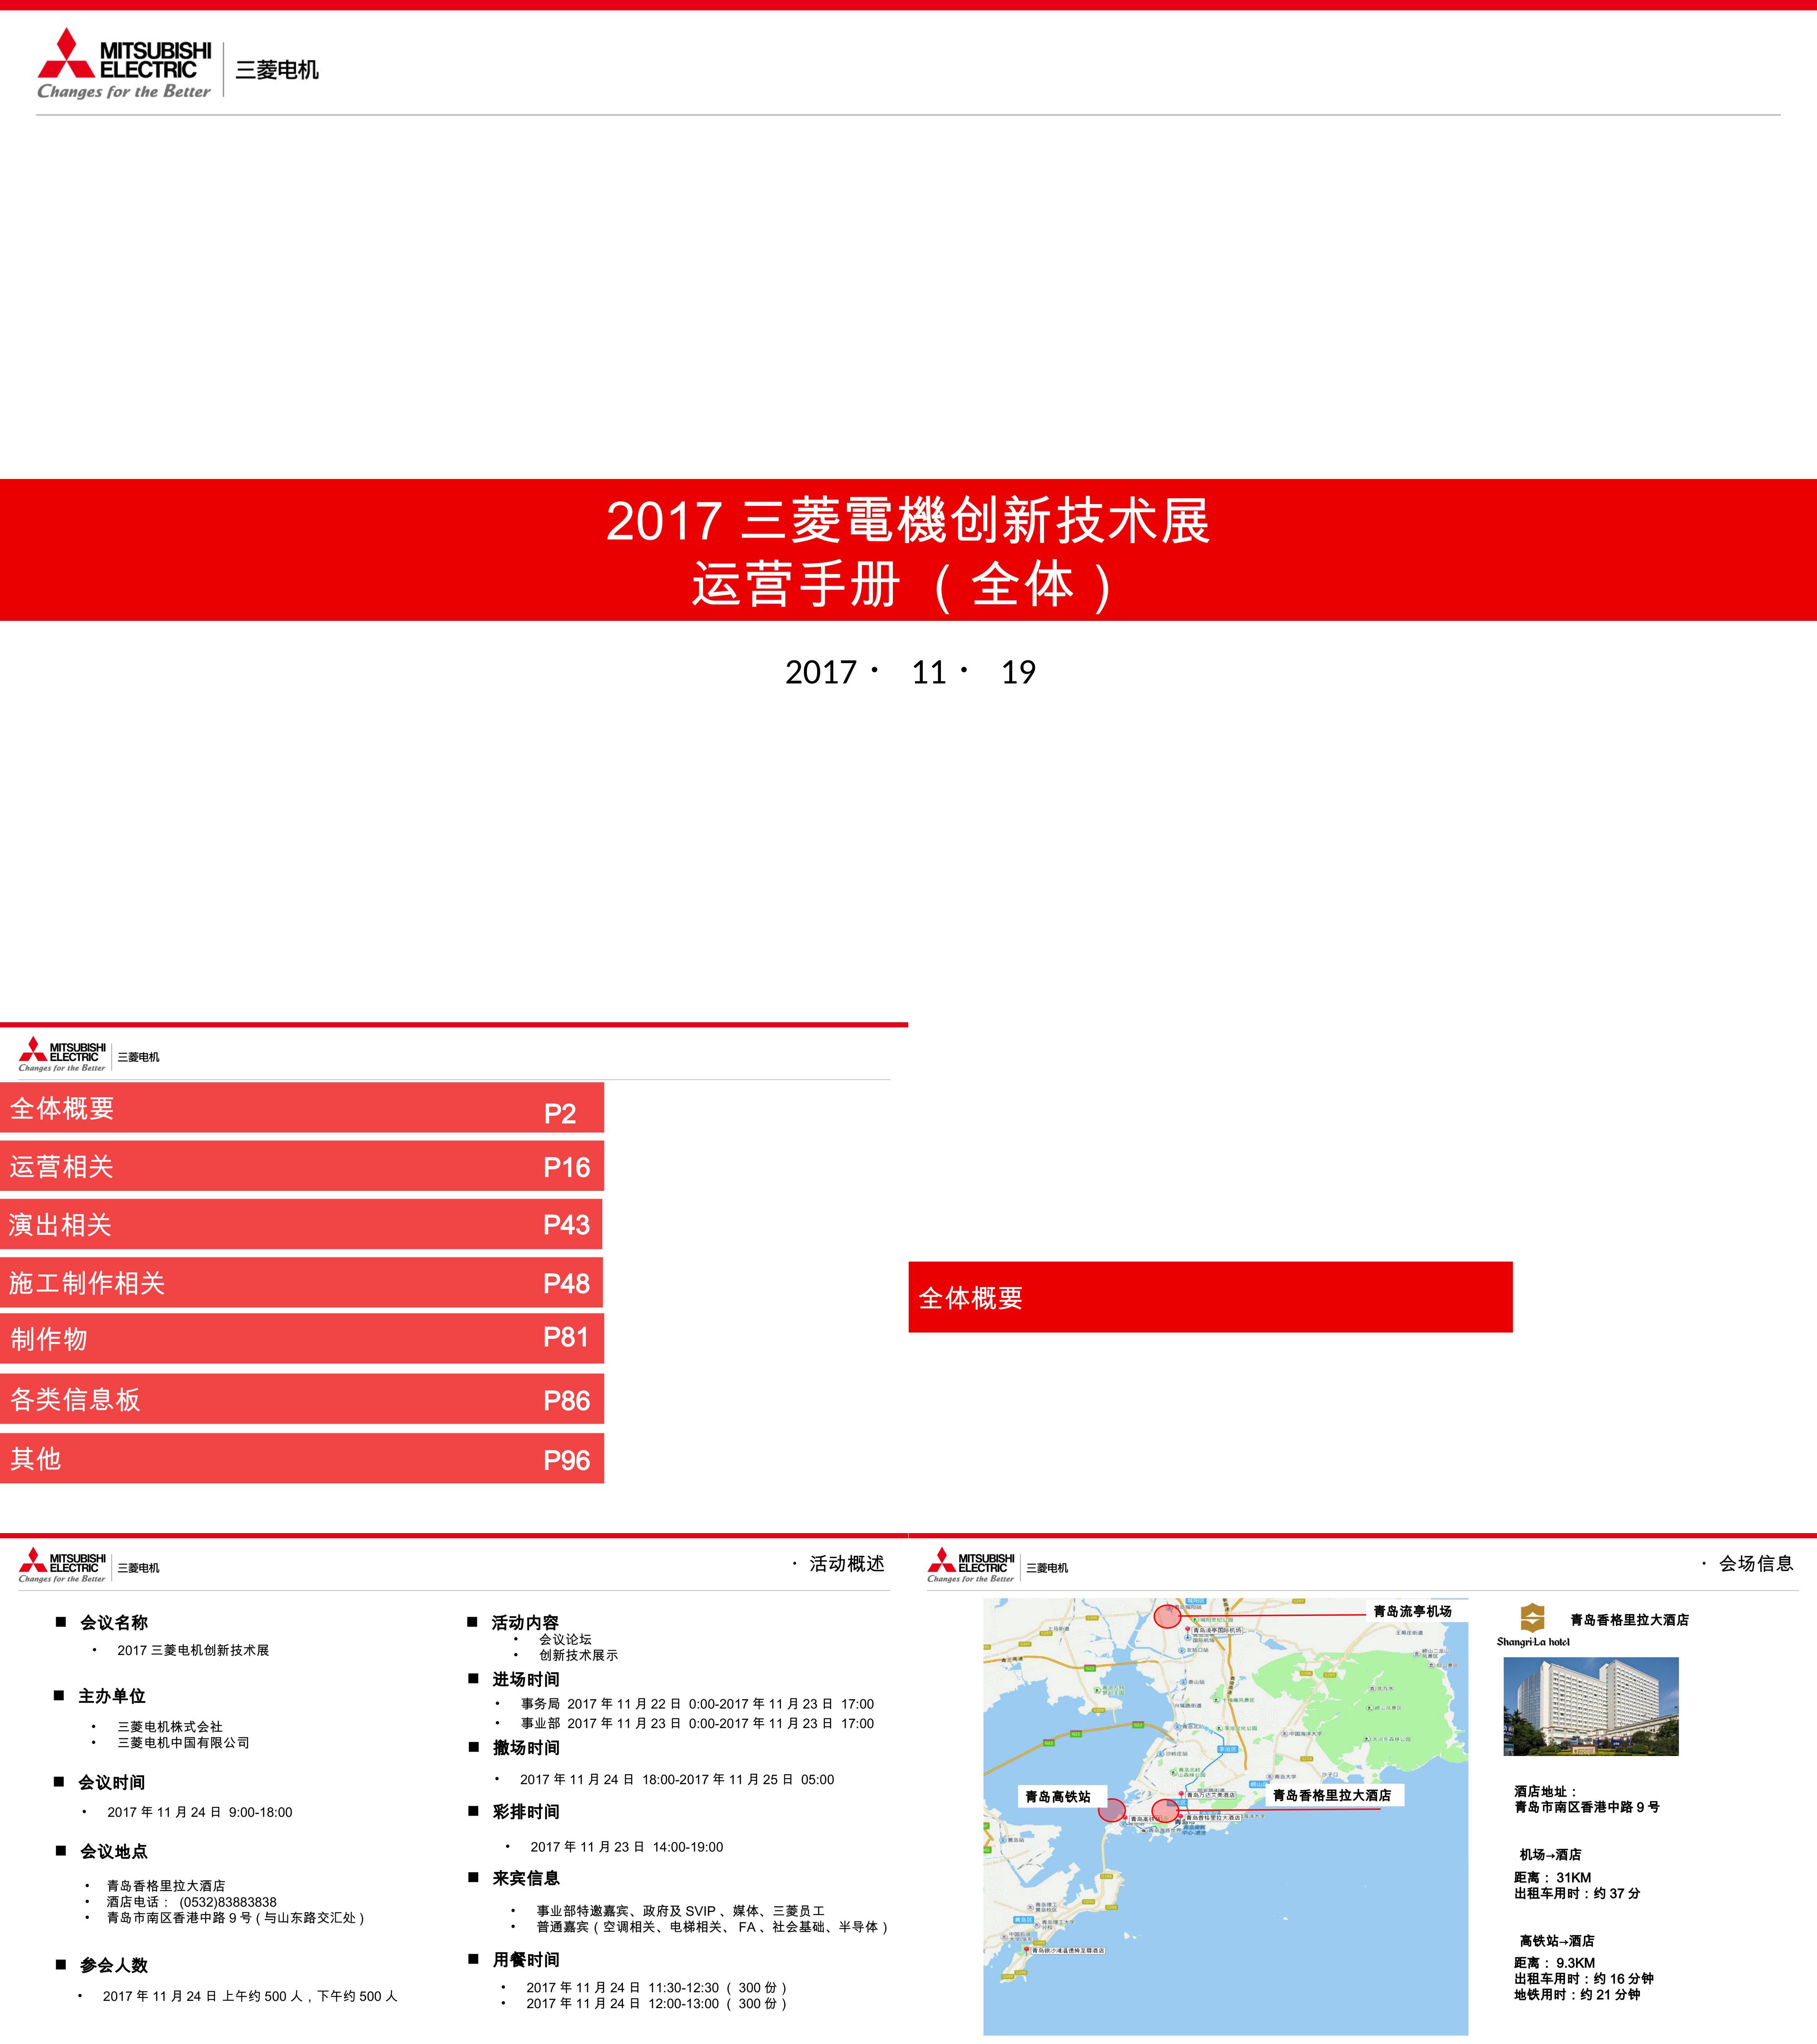
Task: Click the '事业部' move-in time line
Action: [x=697, y=1723]
